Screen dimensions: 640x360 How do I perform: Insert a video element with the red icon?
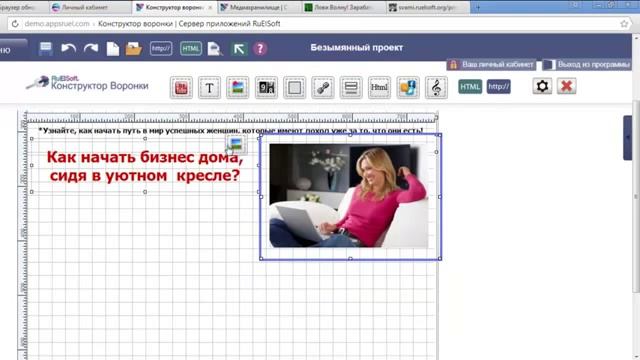click(181, 87)
